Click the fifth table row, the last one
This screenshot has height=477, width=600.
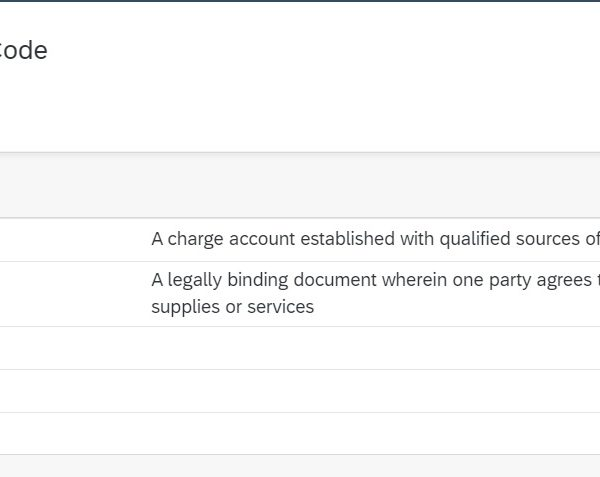click(x=300, y=434)
